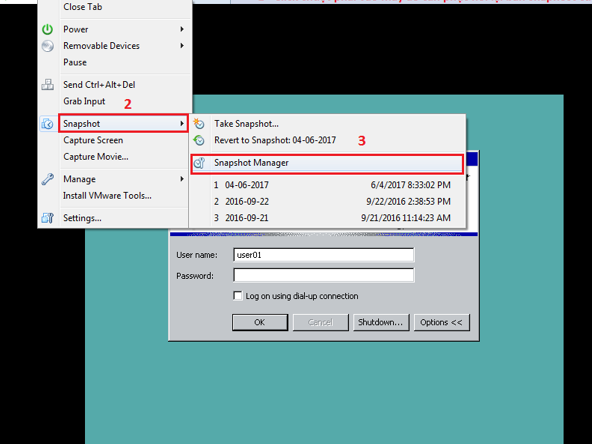
Task: Select Pause from the VM menu
Action: pyautogui.click(x=75, y=62)
